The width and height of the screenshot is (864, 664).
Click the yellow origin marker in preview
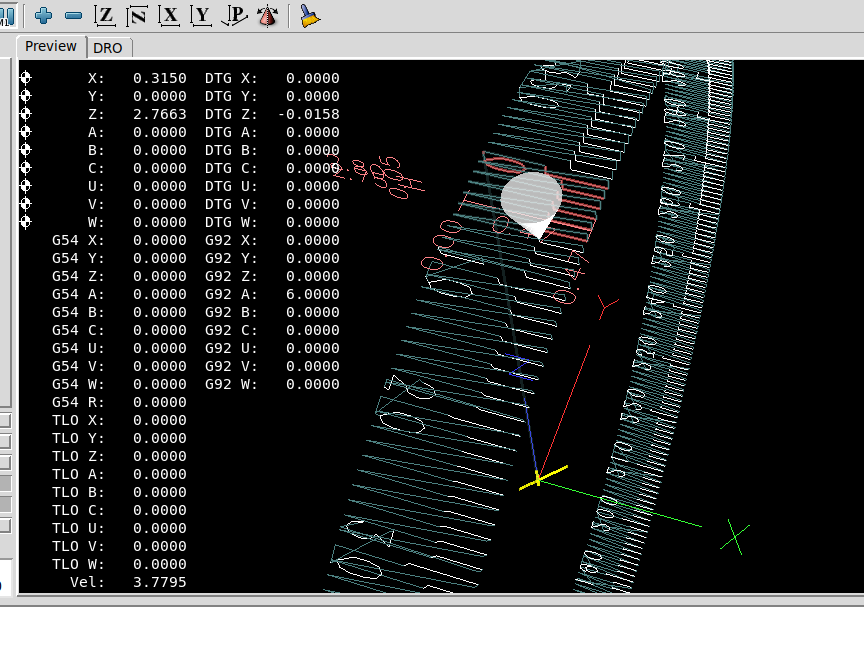pos(539,478)
